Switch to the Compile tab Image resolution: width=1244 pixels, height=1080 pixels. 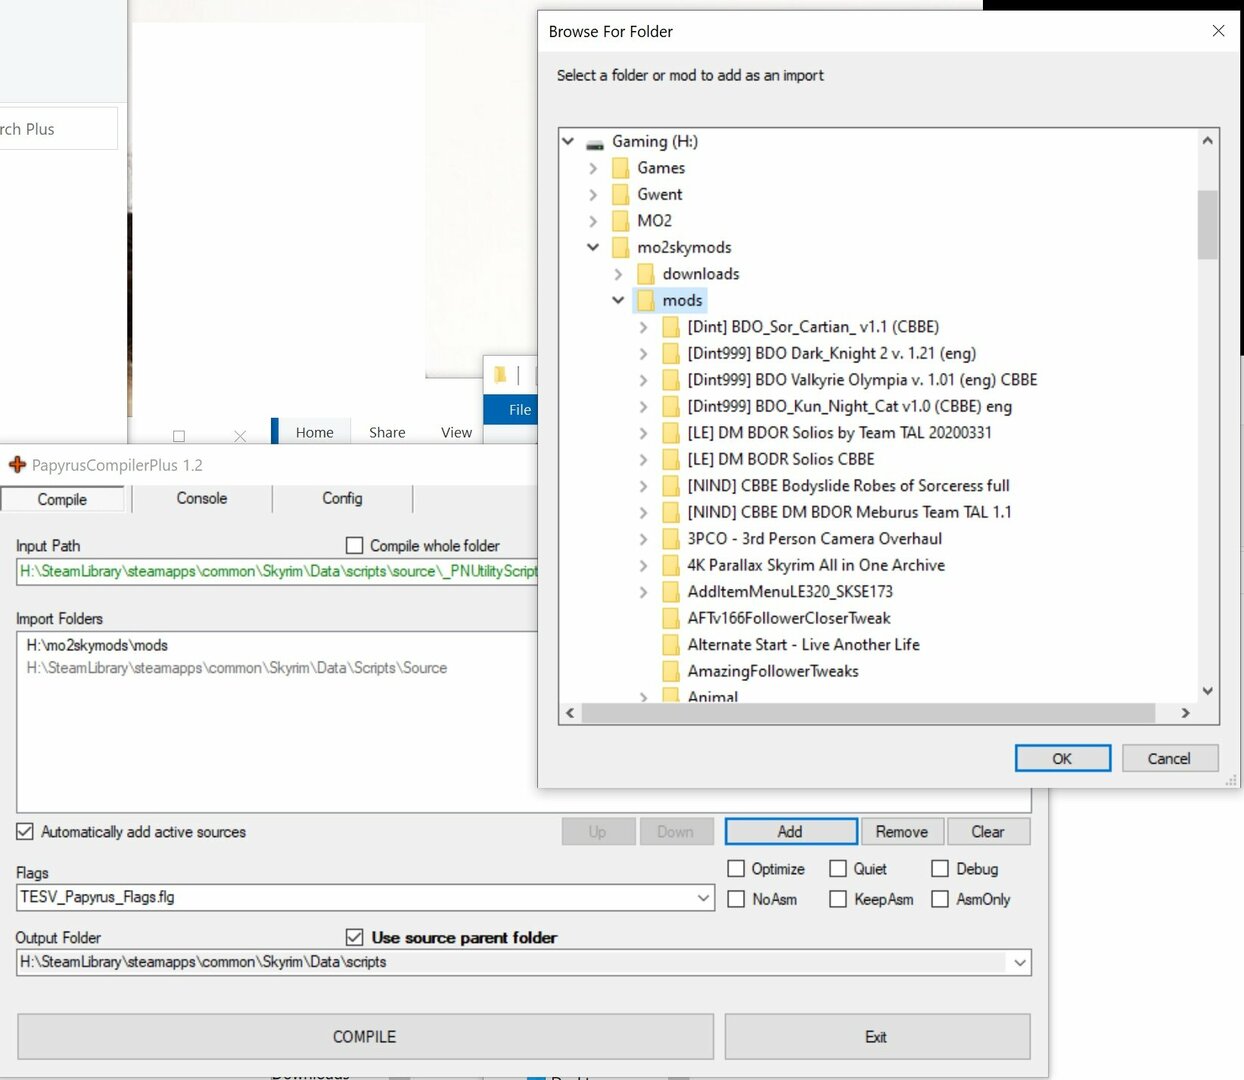[x=62, y=499]
